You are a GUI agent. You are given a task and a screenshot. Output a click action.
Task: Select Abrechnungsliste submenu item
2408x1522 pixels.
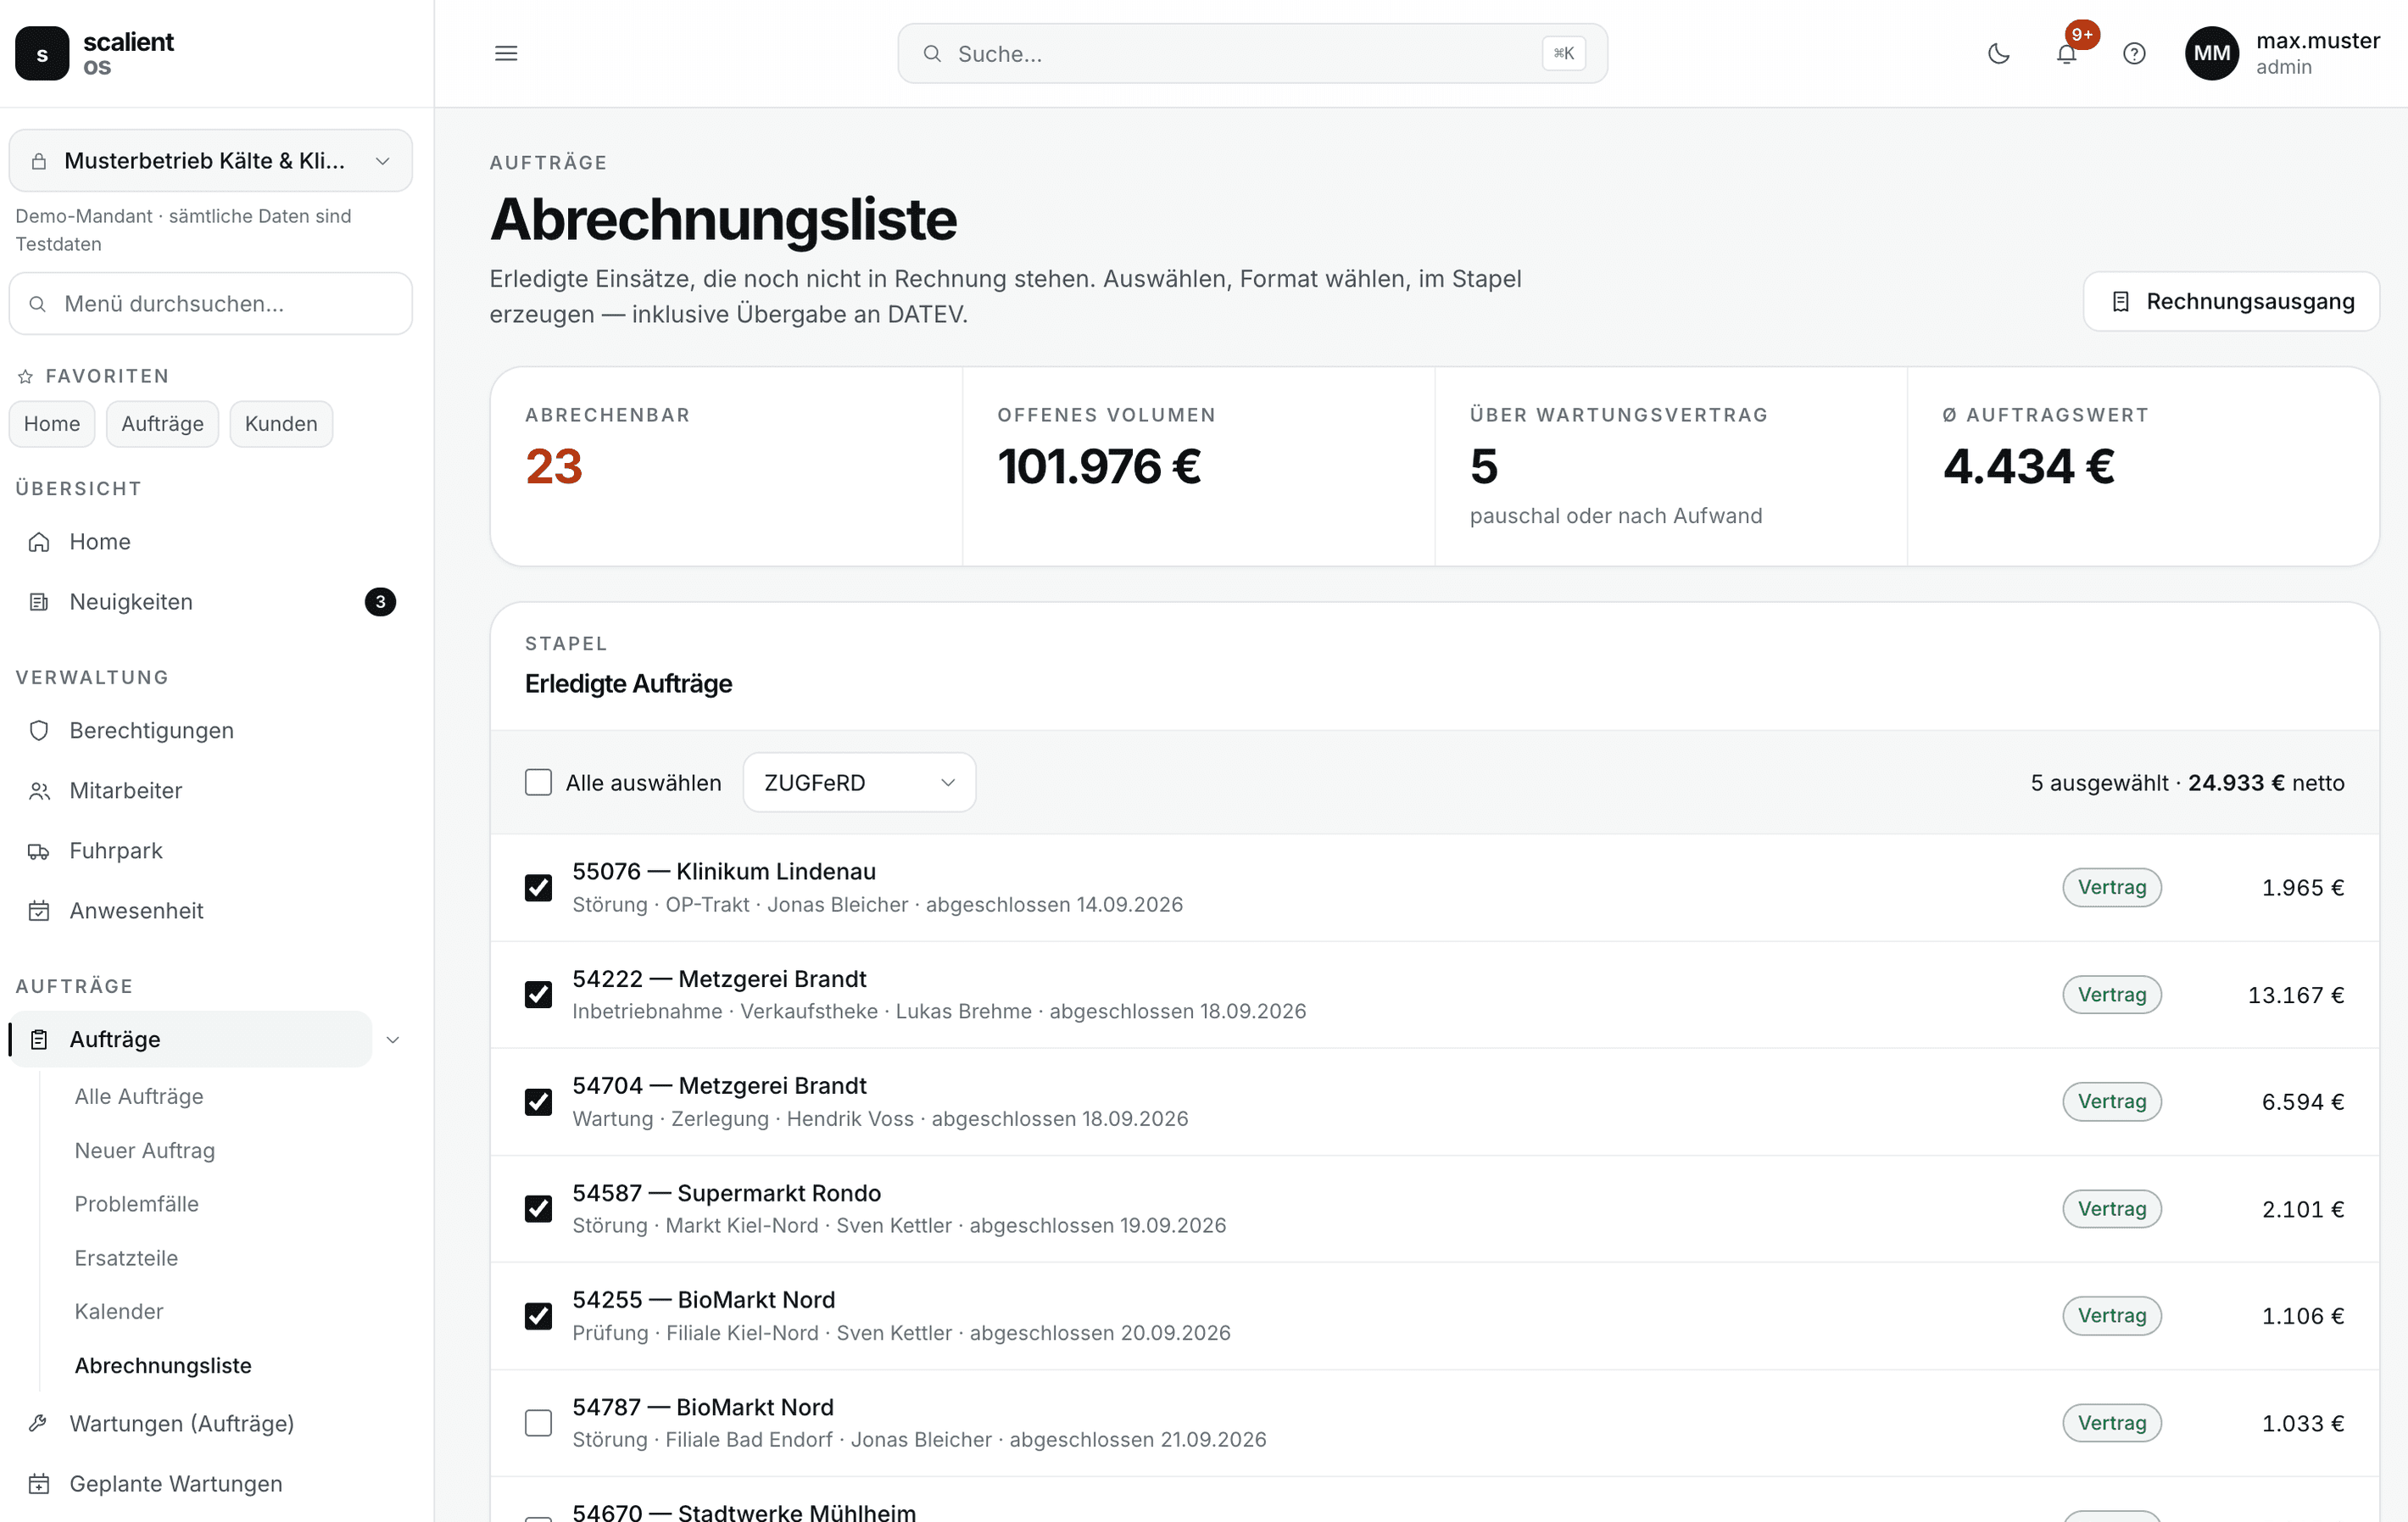pyautogui.click(x=163, y=1365)
